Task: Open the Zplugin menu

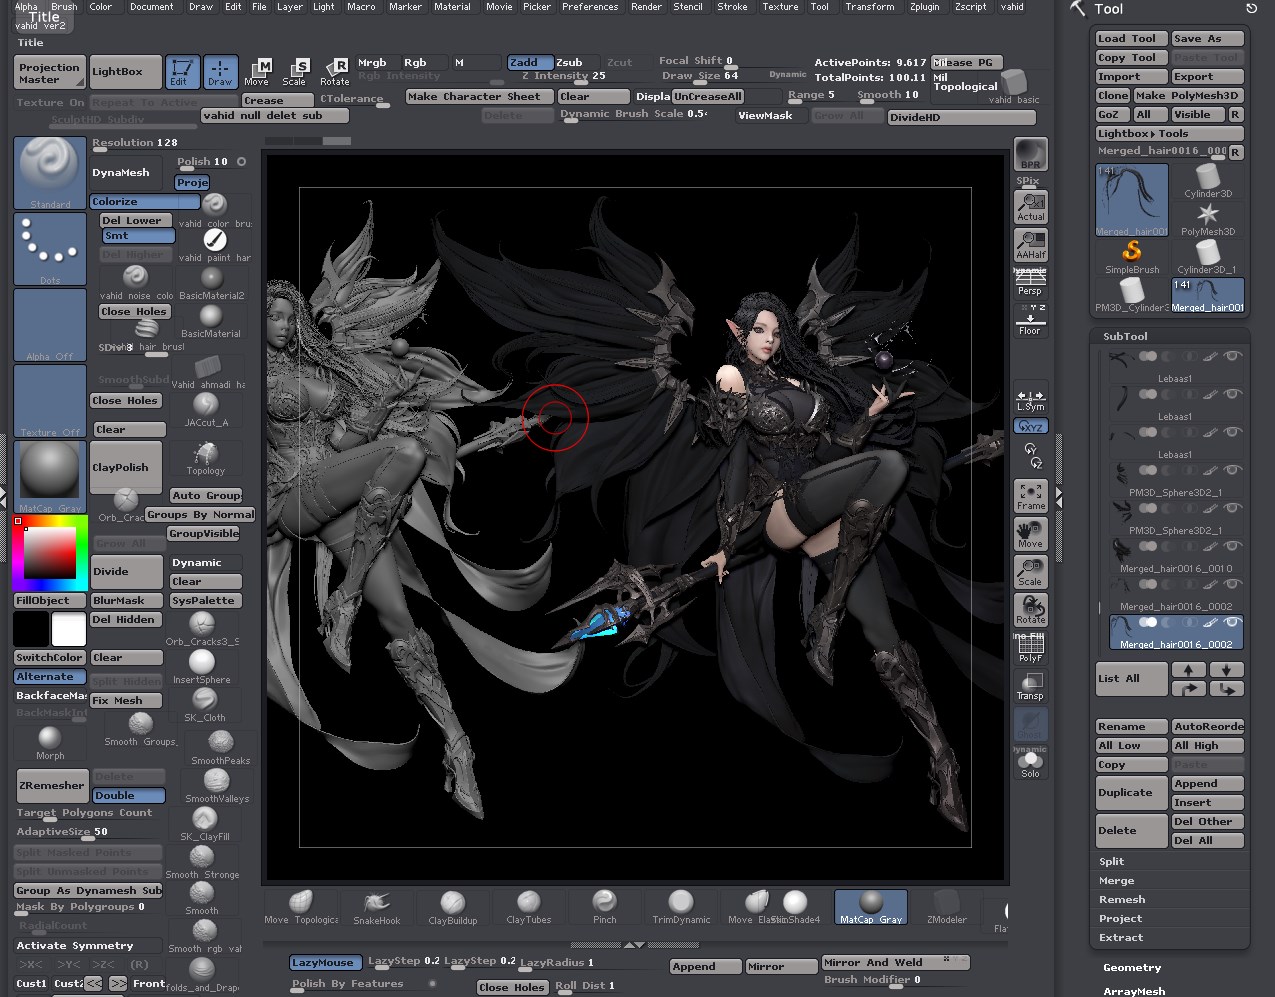Action: [x=925, y=6]
